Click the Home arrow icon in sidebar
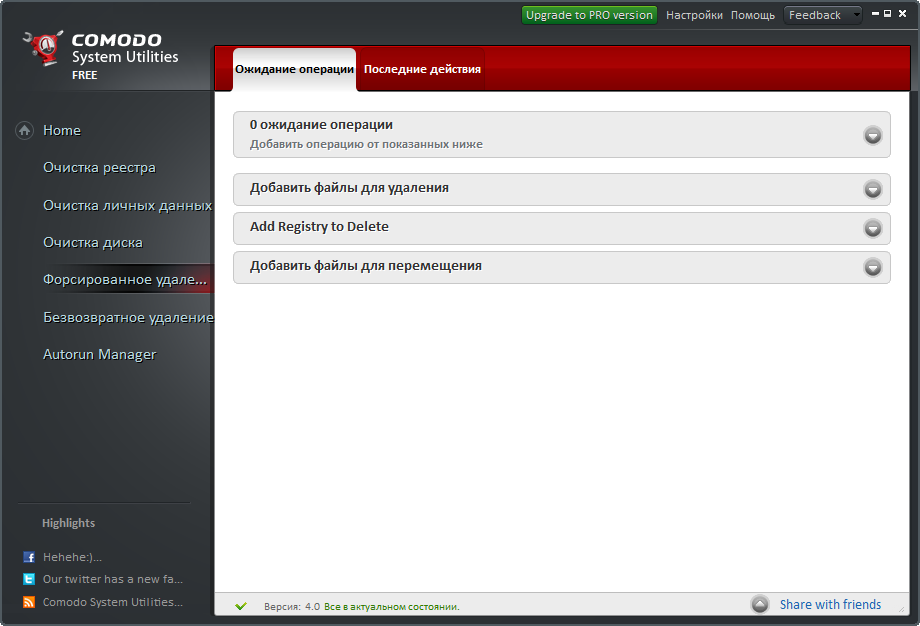Viewport: 920px width, 626px height. click(x=24, y=130)
